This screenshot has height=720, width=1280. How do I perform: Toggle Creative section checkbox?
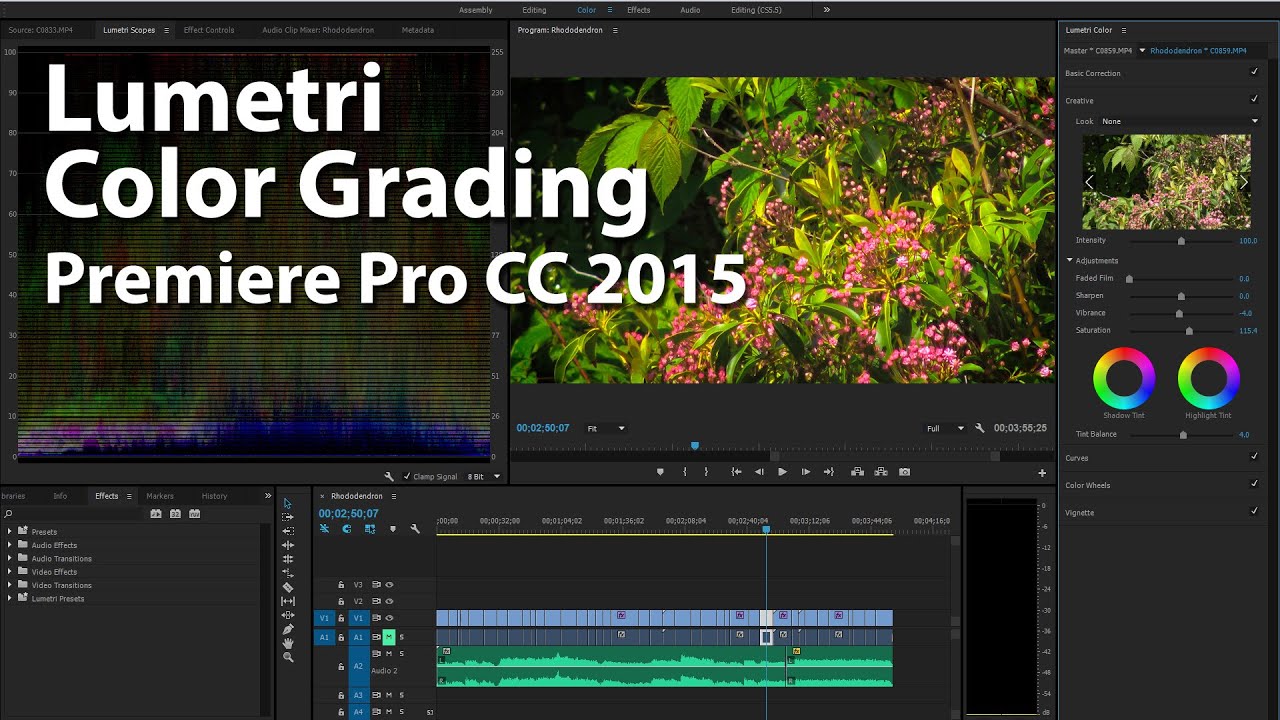pyautogui.click(x=1254, y=99)
